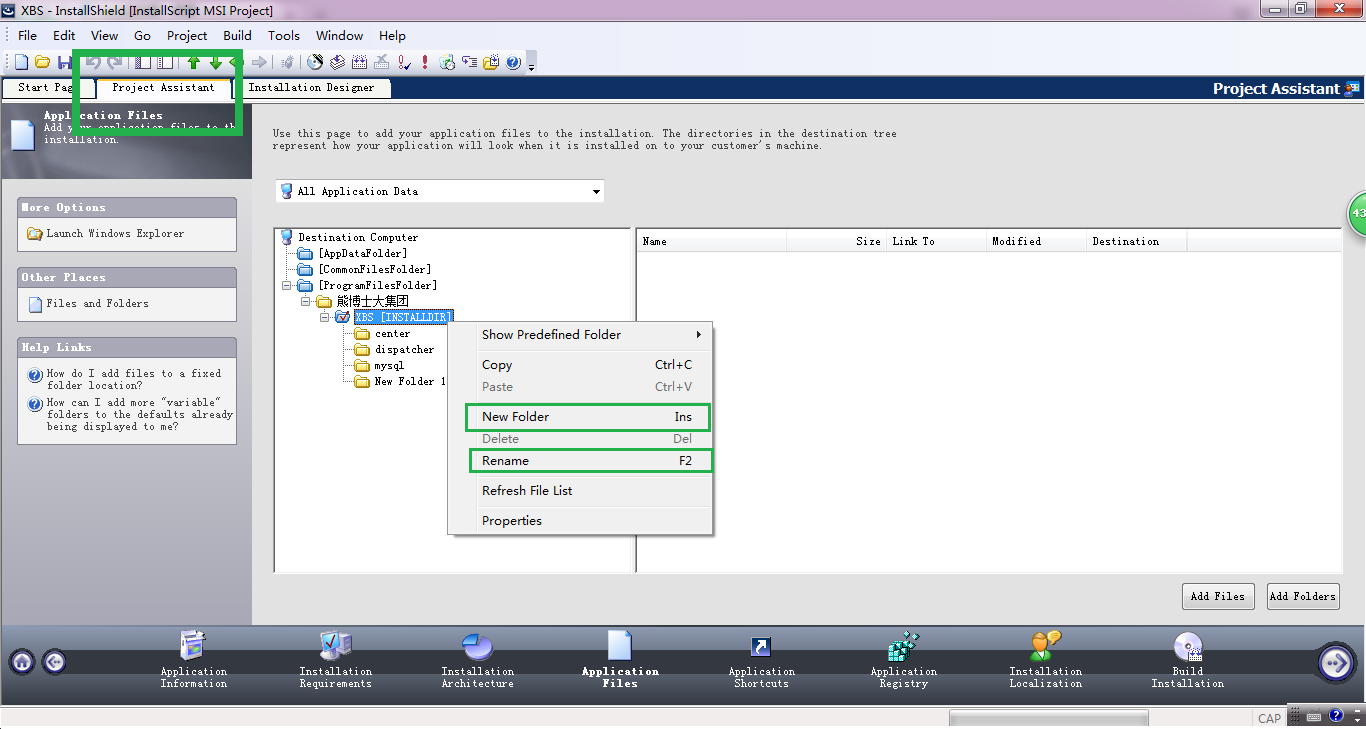
Task: Click the red exclamation run icon
Action: 425,62
